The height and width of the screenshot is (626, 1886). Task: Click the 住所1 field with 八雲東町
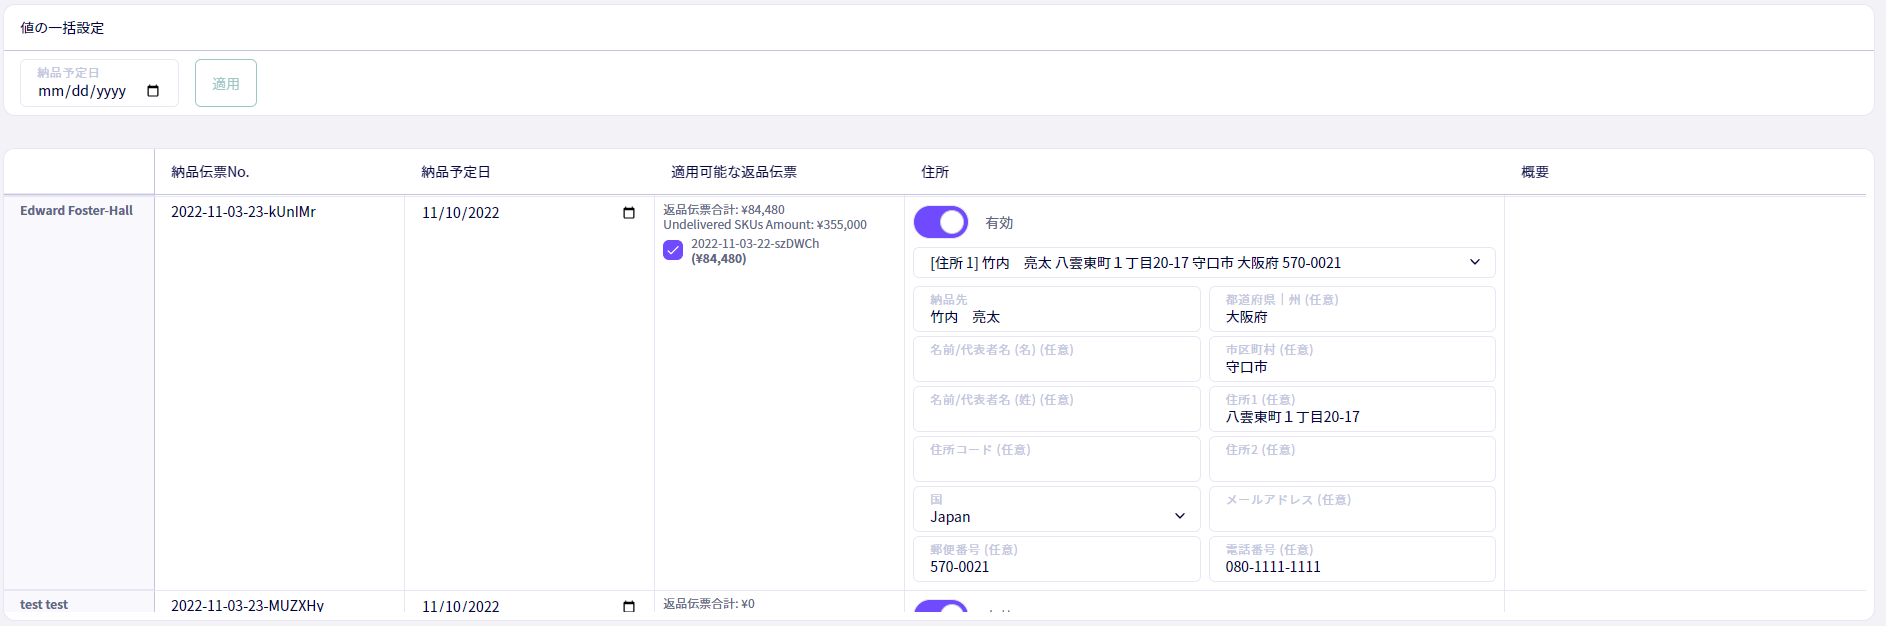tap(1352, 409)
